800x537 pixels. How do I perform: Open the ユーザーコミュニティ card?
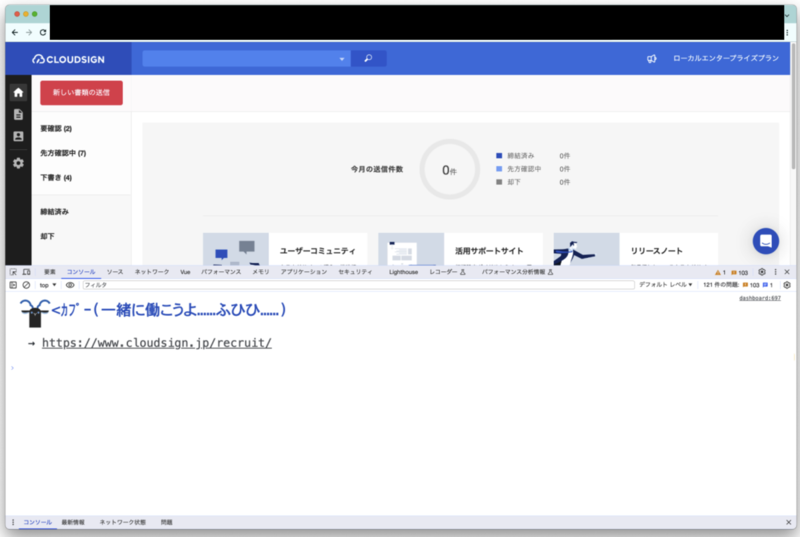[285, 249]
